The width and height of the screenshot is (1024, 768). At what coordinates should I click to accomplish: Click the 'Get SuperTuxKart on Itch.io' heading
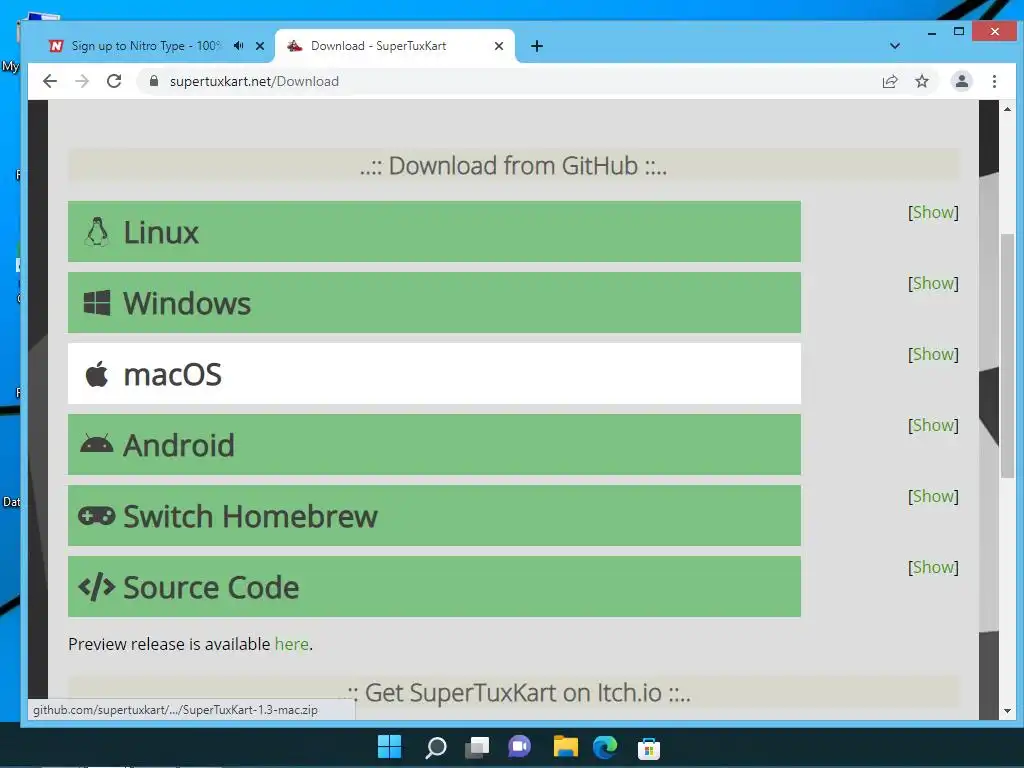coord(519,692)
